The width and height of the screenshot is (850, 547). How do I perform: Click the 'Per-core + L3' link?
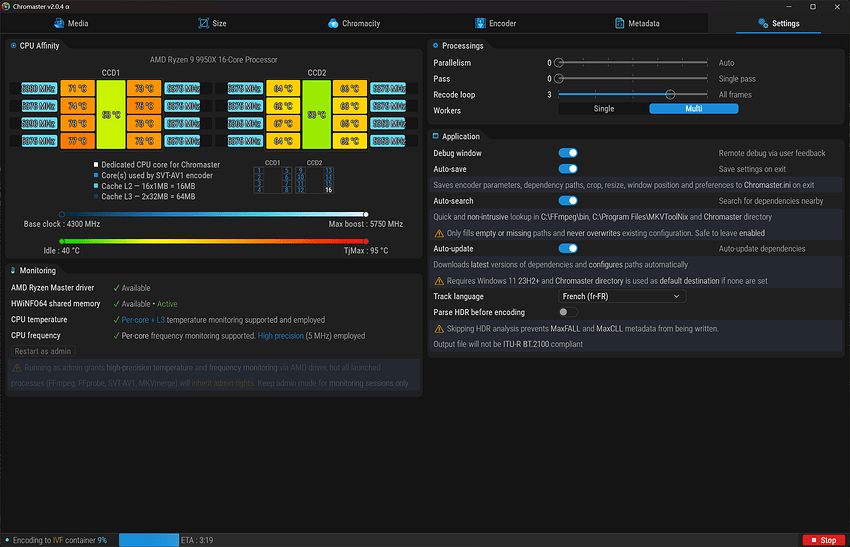coord(143,320)
